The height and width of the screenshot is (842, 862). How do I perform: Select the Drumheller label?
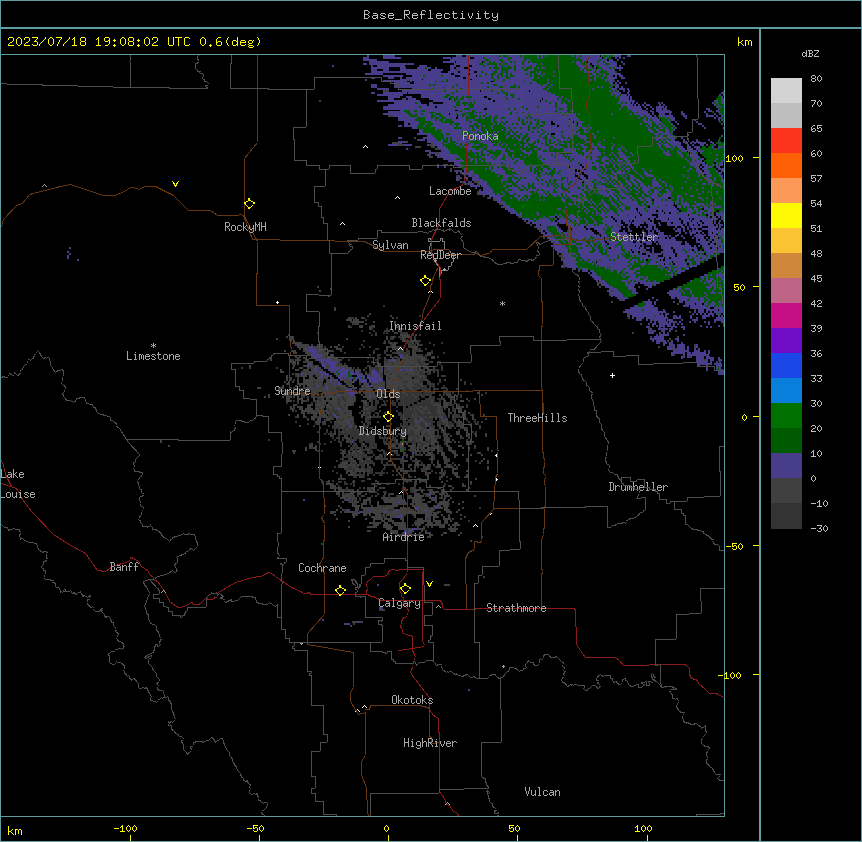pos(638,487)
